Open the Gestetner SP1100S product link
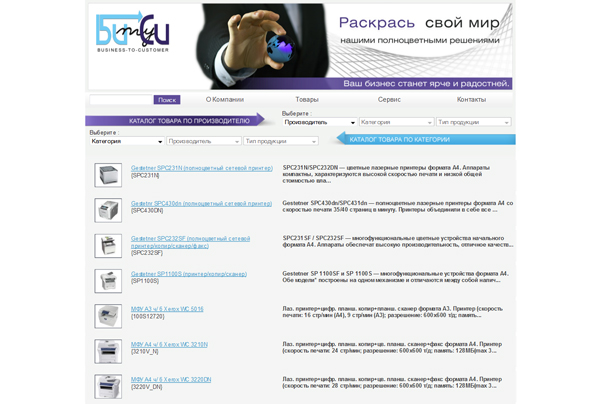 pyautogui.click(x=189, y=274)
